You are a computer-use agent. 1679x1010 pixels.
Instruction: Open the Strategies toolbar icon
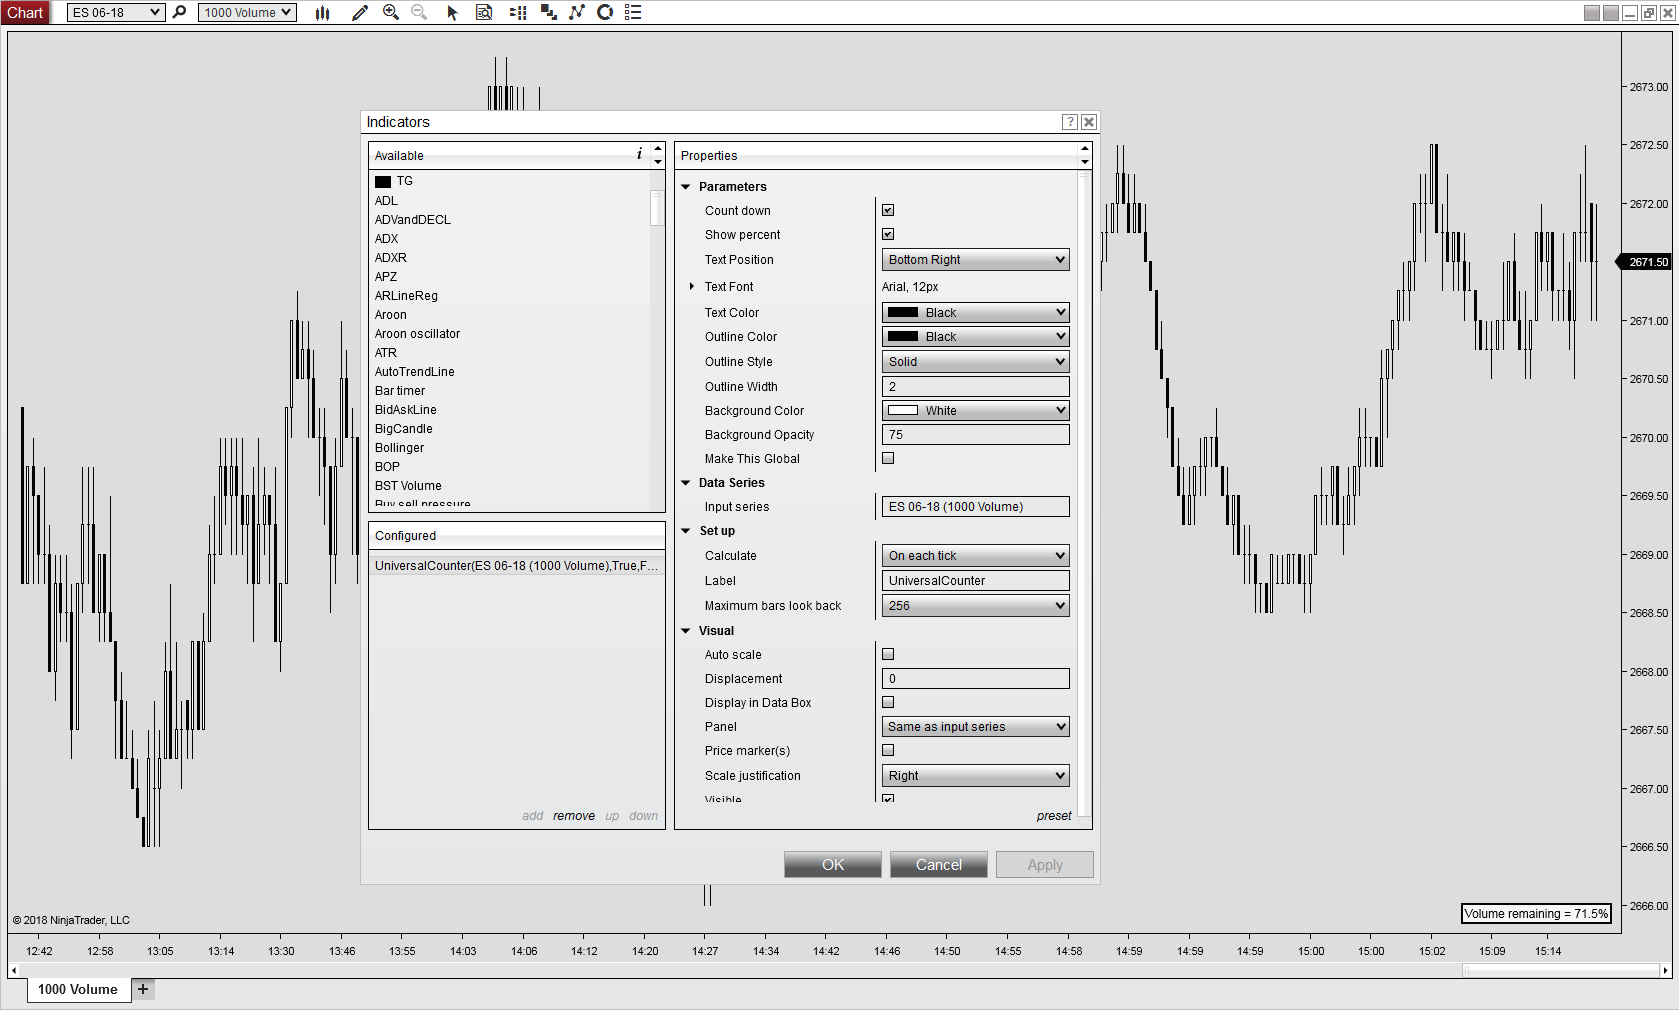click(x=605, y=12)
